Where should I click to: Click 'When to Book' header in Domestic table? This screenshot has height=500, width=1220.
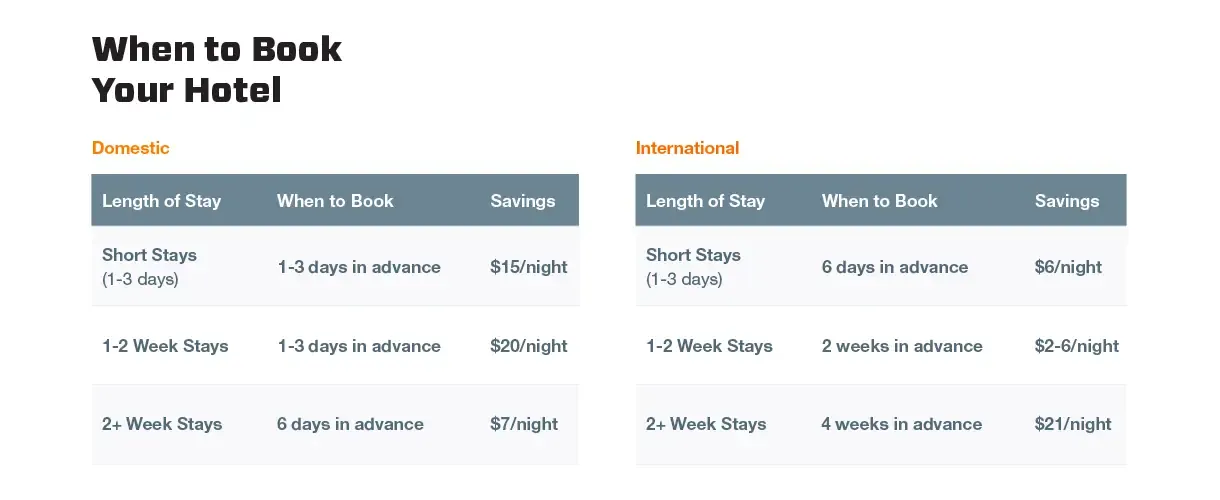tap(335, 201)
